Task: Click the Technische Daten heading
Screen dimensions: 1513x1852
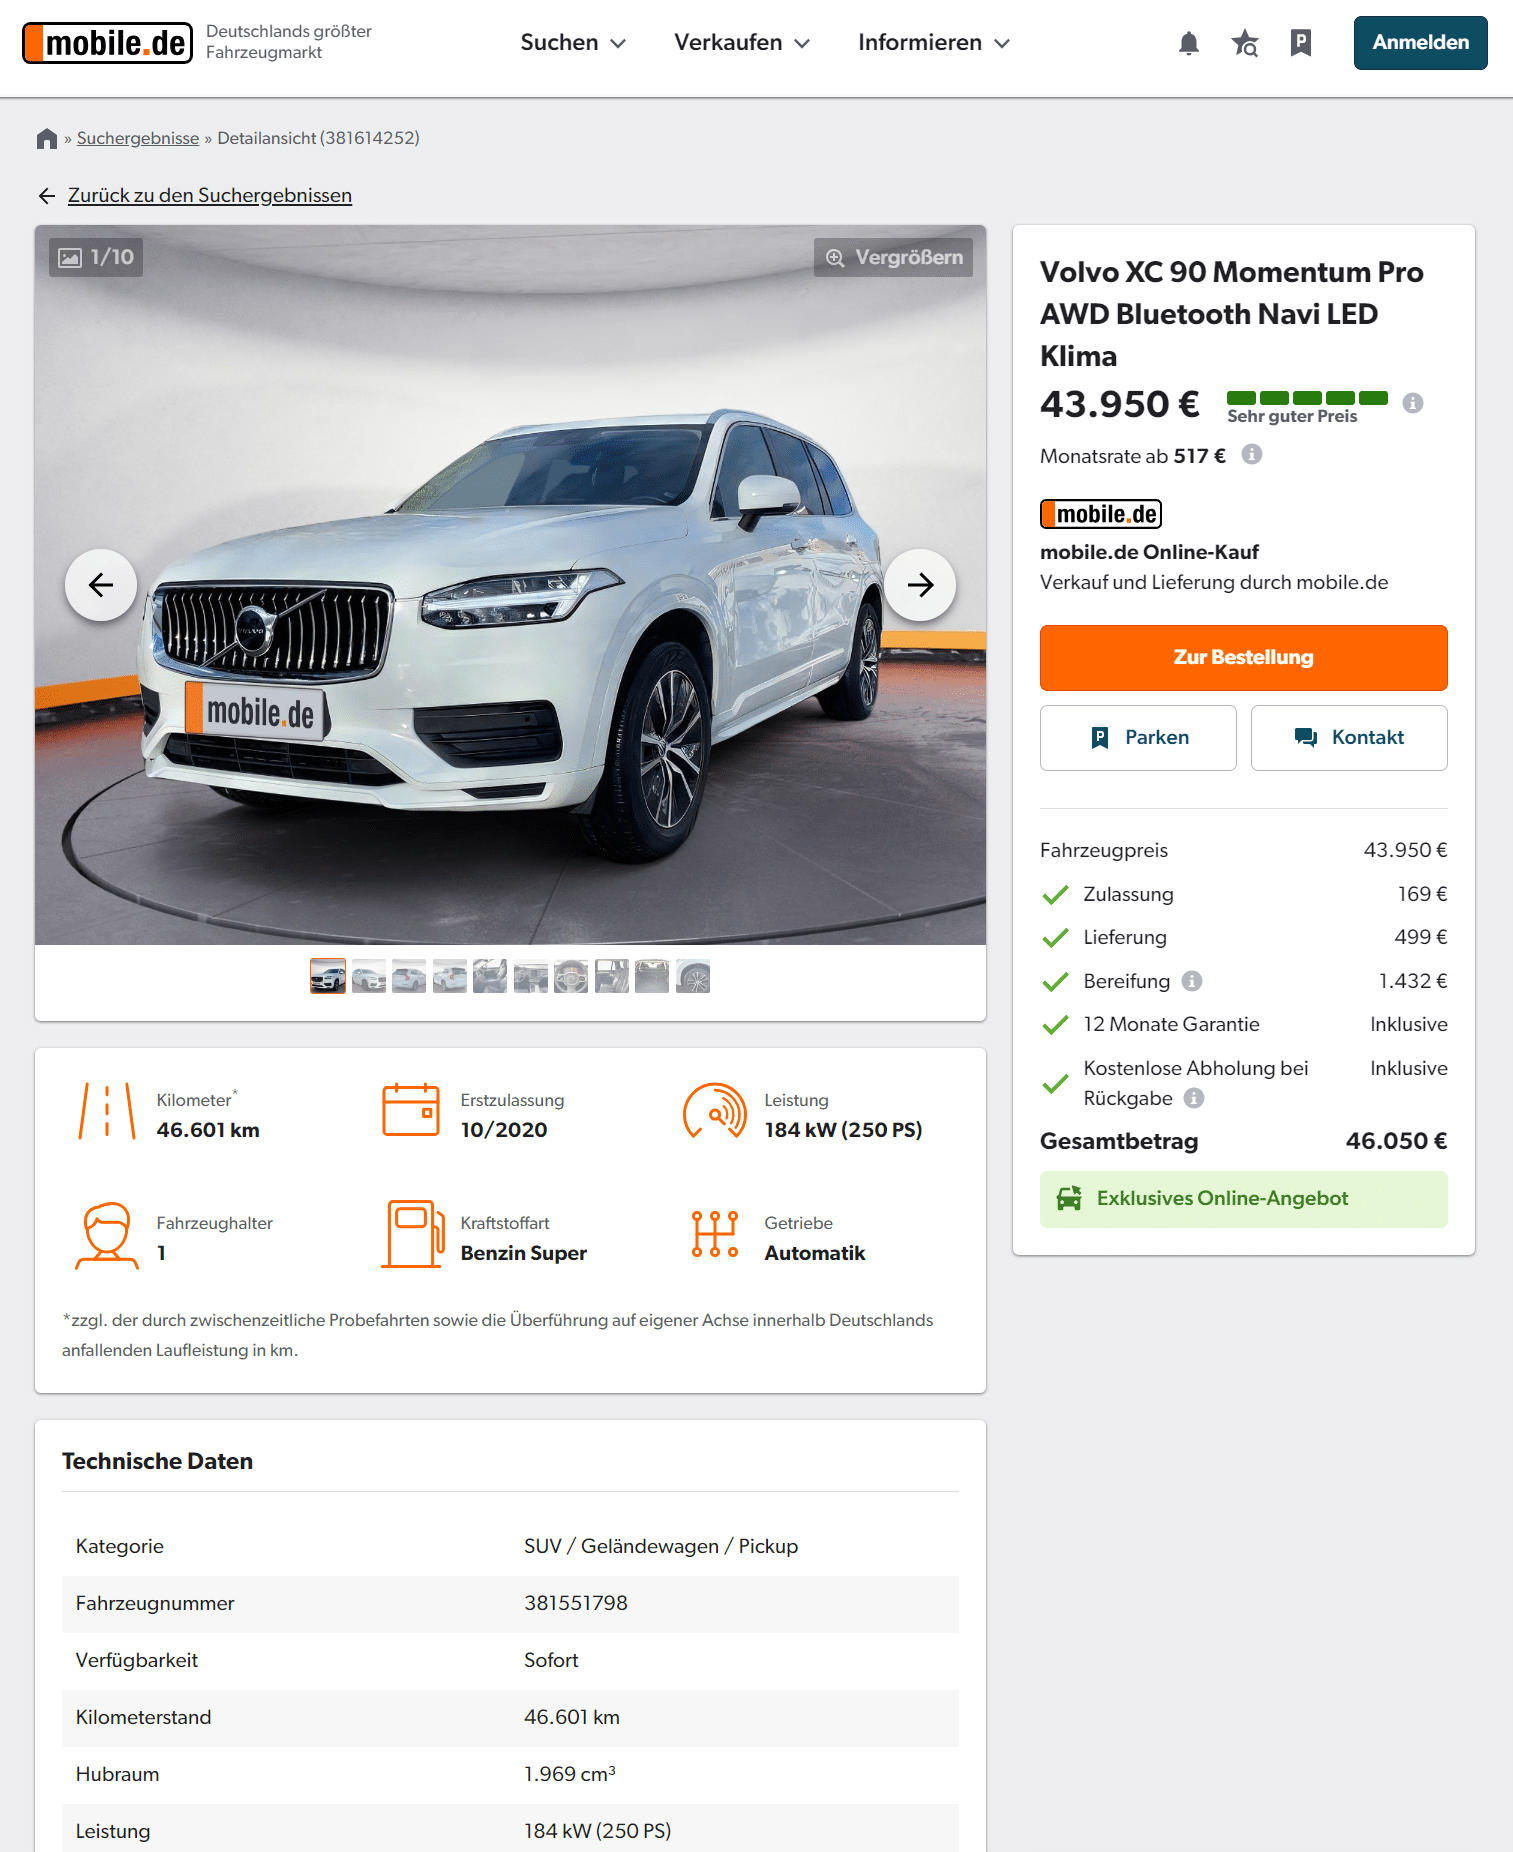Action: coord(157,1461)
